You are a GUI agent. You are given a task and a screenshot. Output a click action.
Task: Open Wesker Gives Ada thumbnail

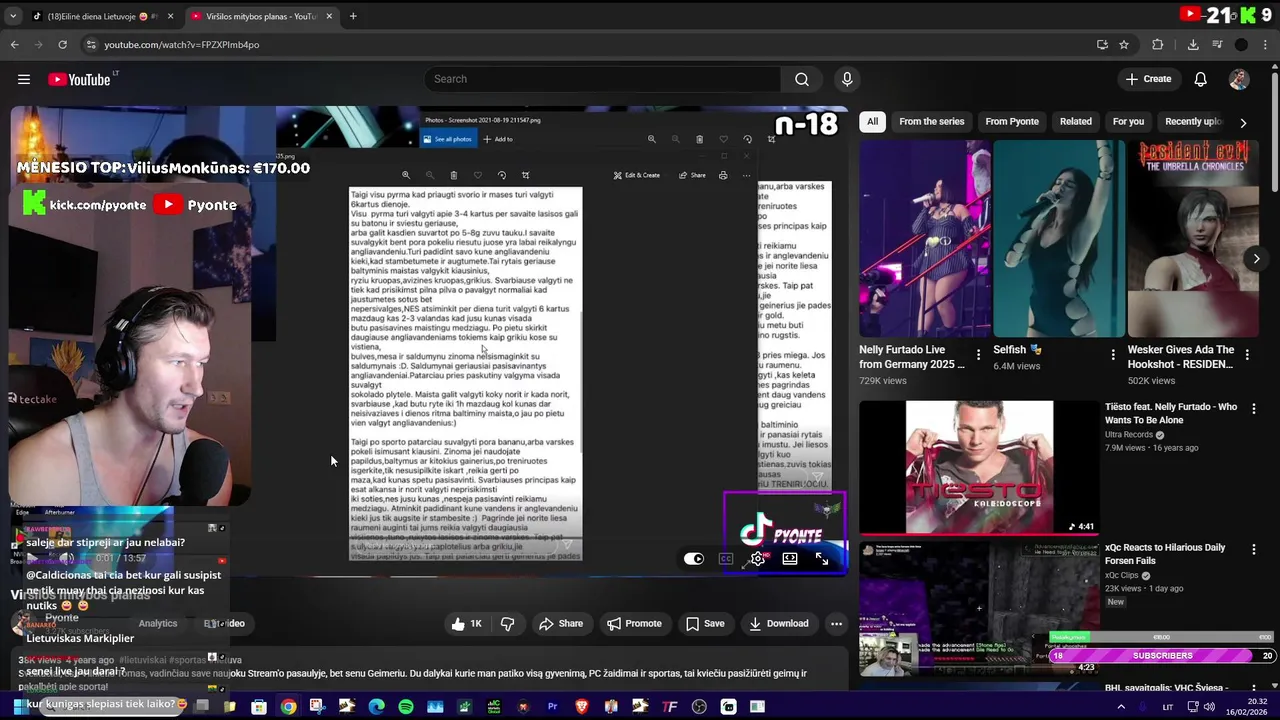tap(1193, 239)
